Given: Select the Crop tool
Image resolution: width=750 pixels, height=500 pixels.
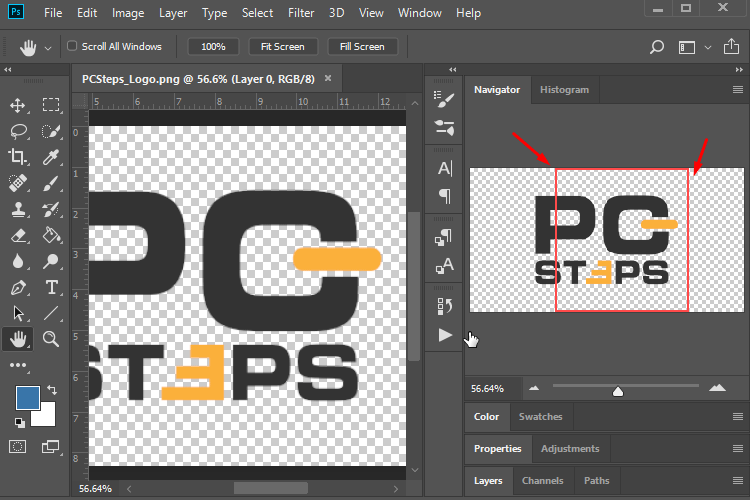Looking at the screenshot, I should click(18, 156).
